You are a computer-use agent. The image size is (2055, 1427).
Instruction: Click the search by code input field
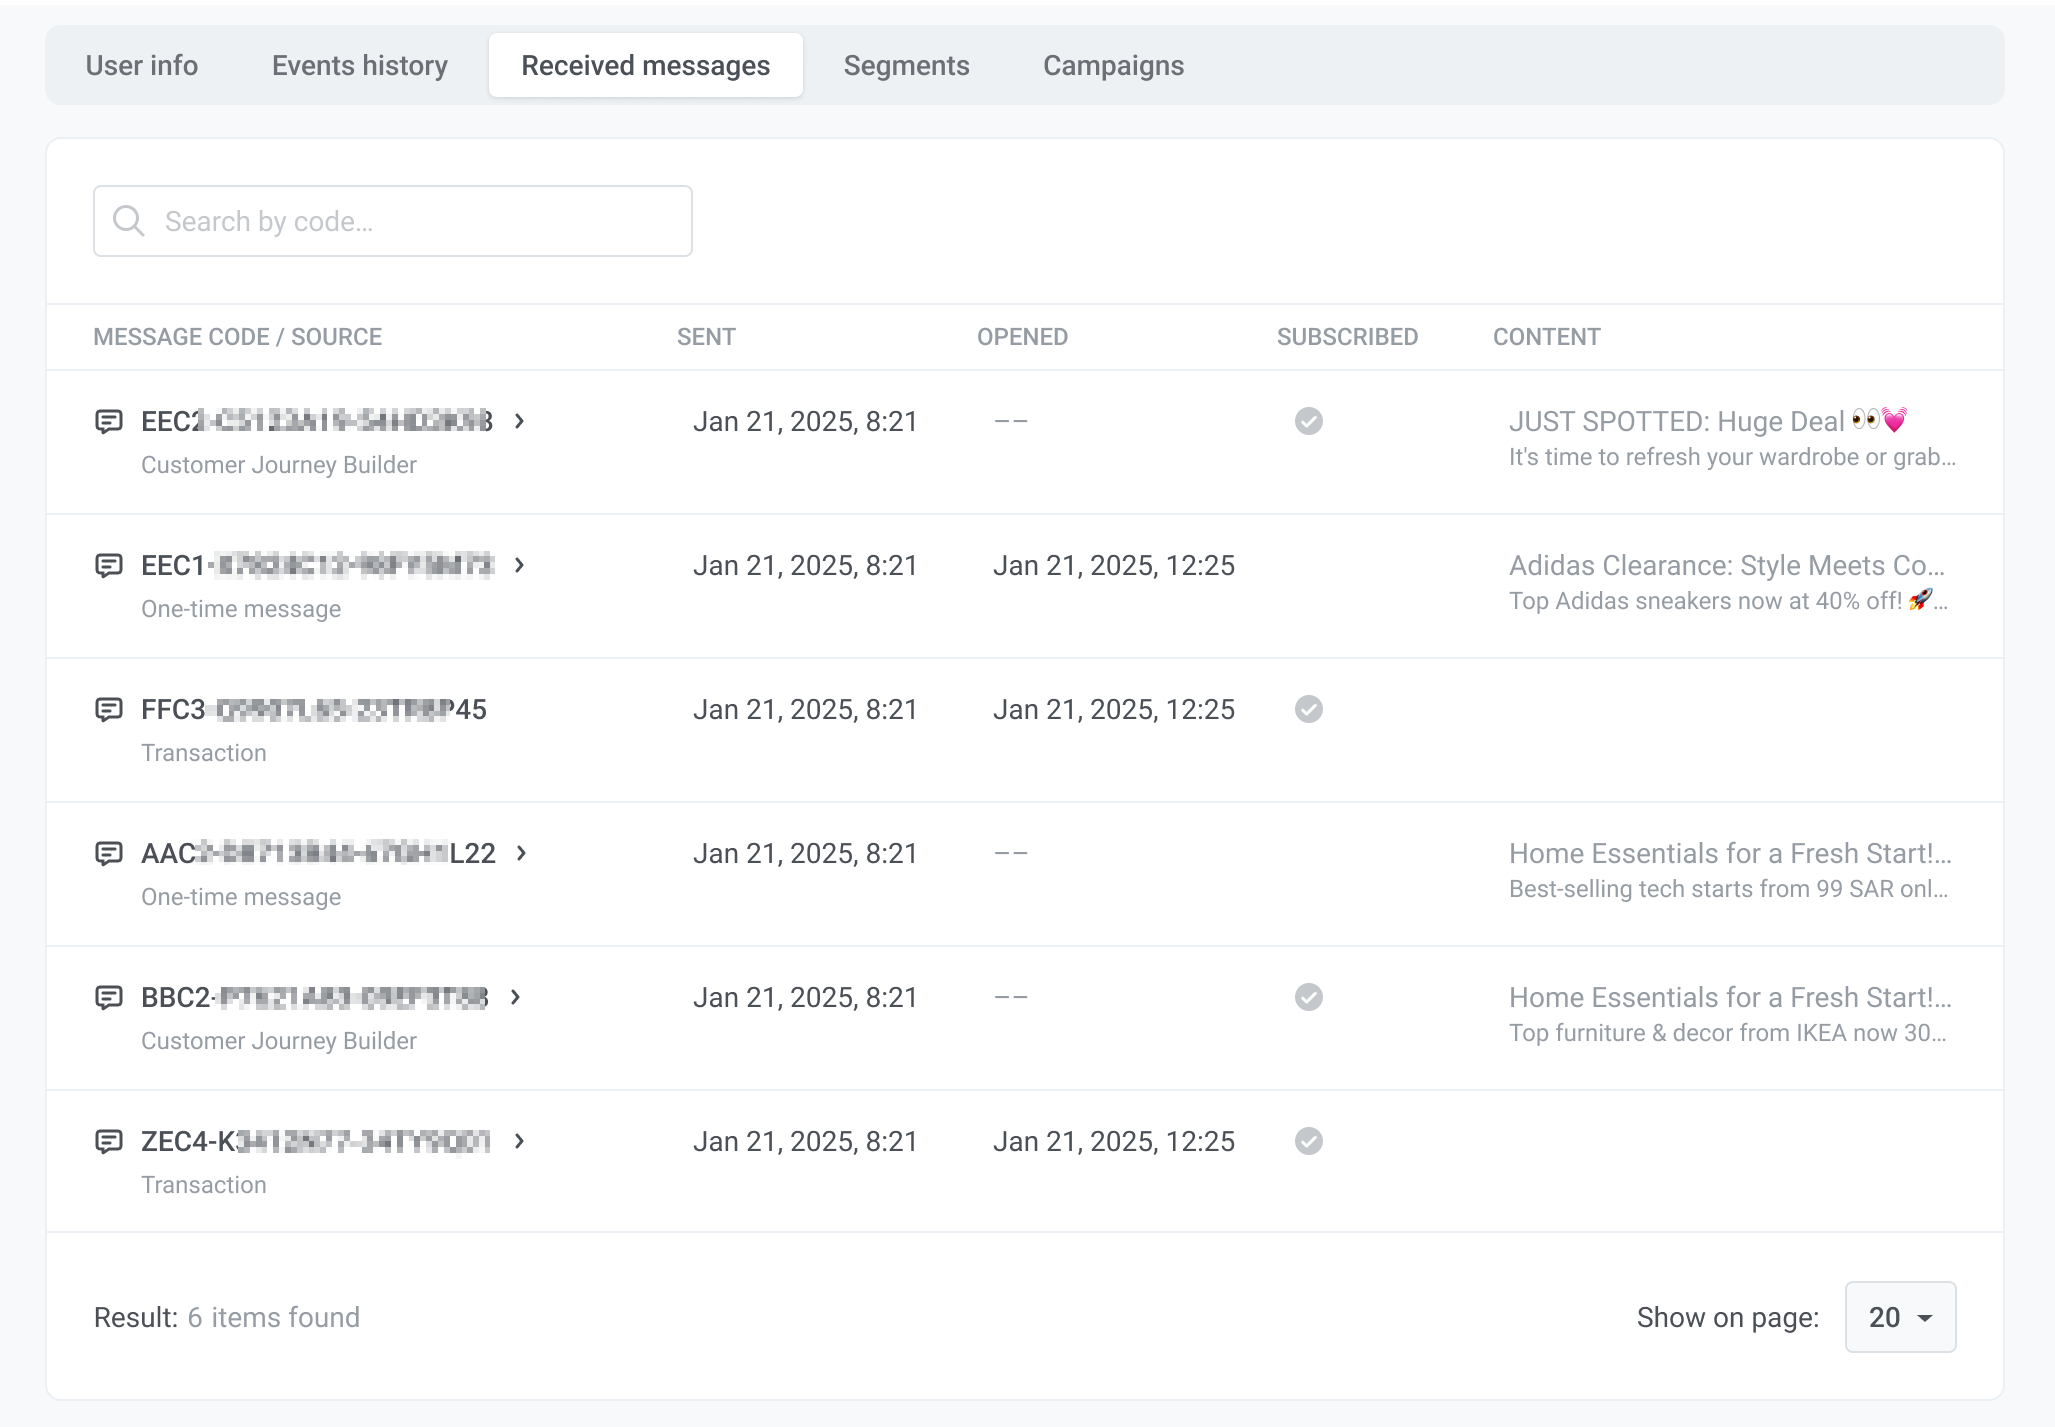(394, 220)
